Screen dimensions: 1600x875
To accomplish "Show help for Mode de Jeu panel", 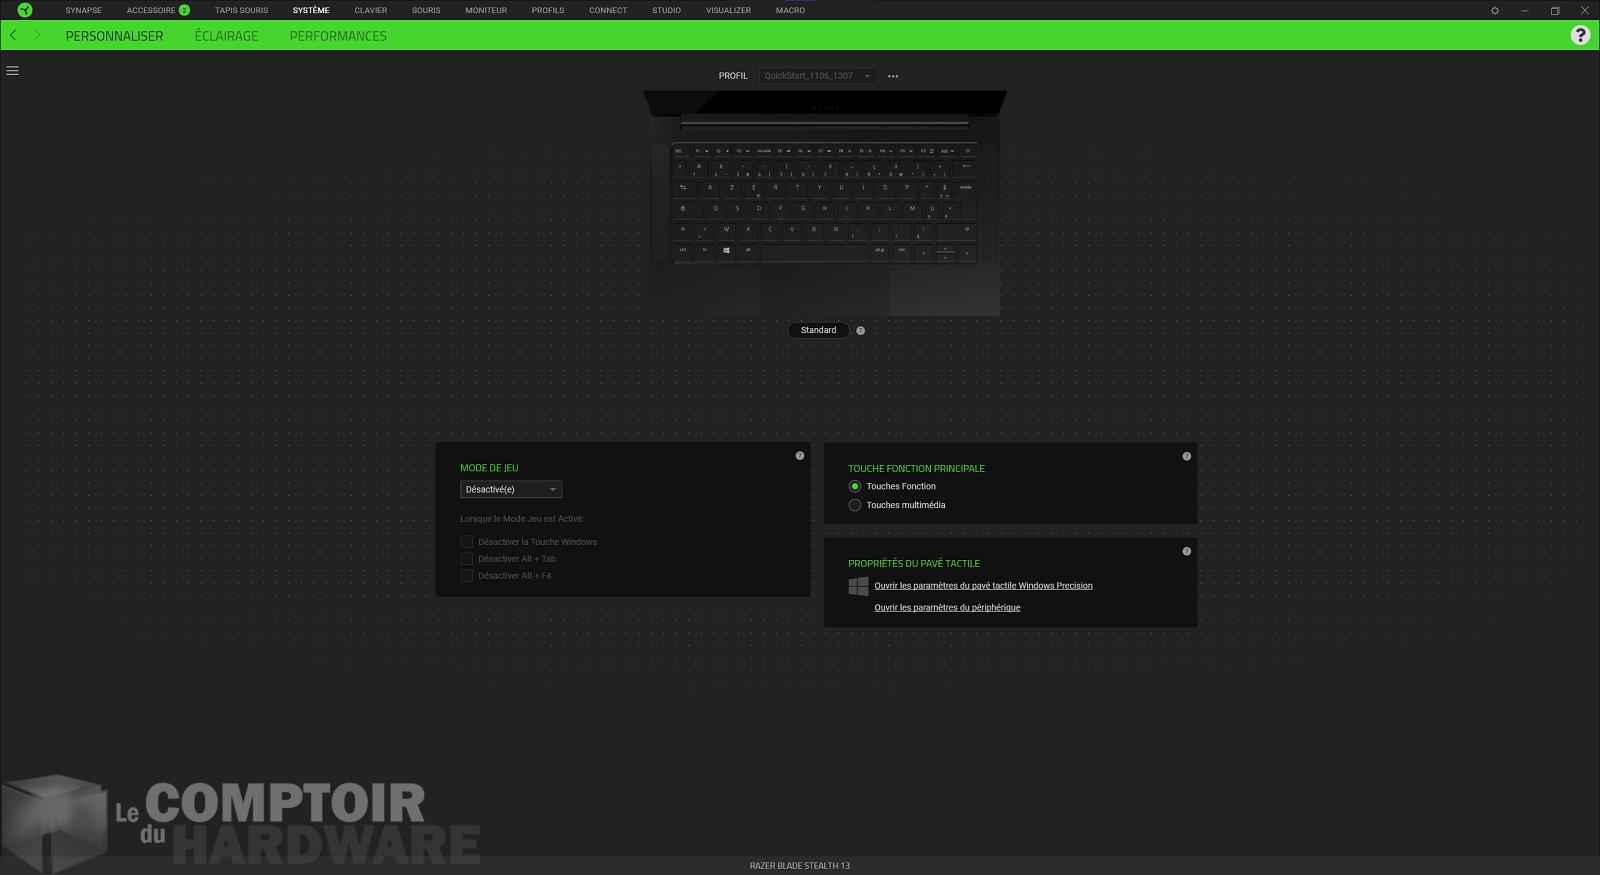I will pos(800,456).
